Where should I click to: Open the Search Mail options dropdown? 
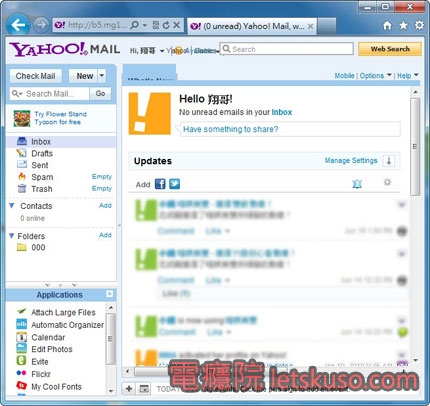click(17, 94)
